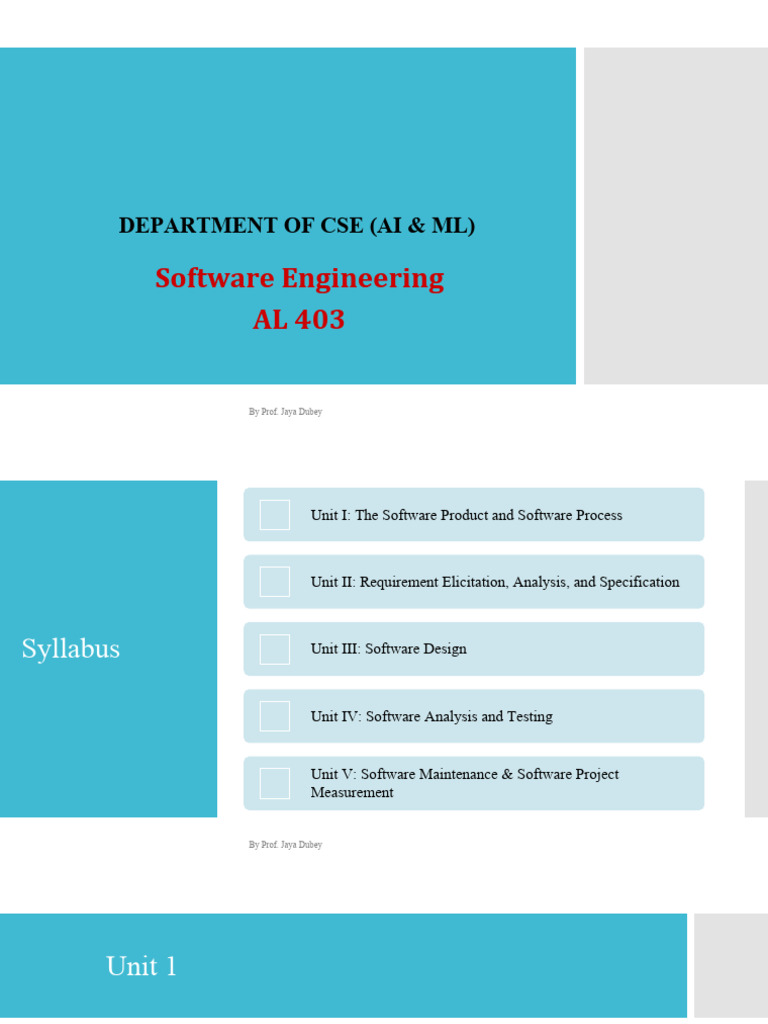The width and height of the screenshot is (768, 1024).
Task: Select the "Unit III: Software Design" row
Action: tap(473, 649)
